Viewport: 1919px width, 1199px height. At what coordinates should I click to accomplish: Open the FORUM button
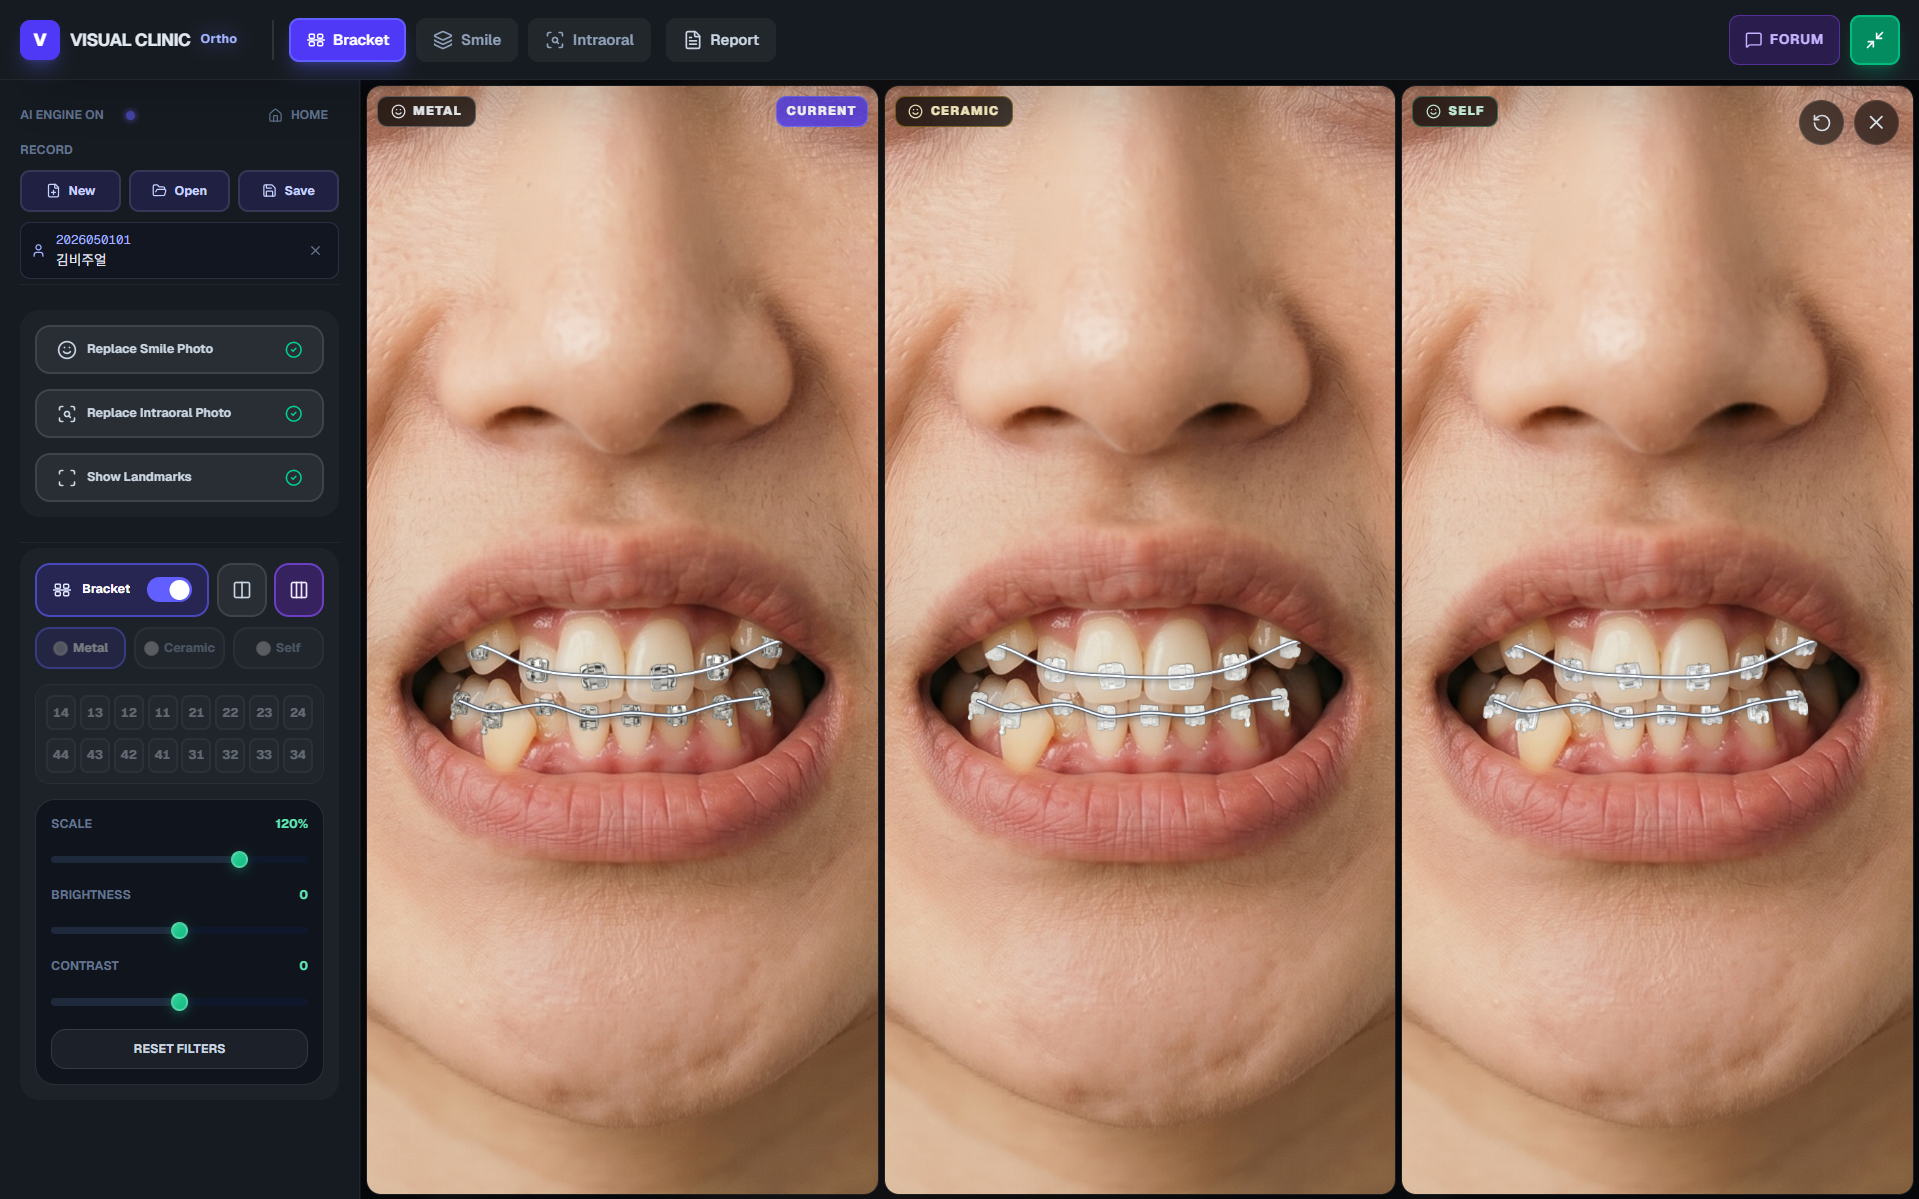tap(1784, 40)
